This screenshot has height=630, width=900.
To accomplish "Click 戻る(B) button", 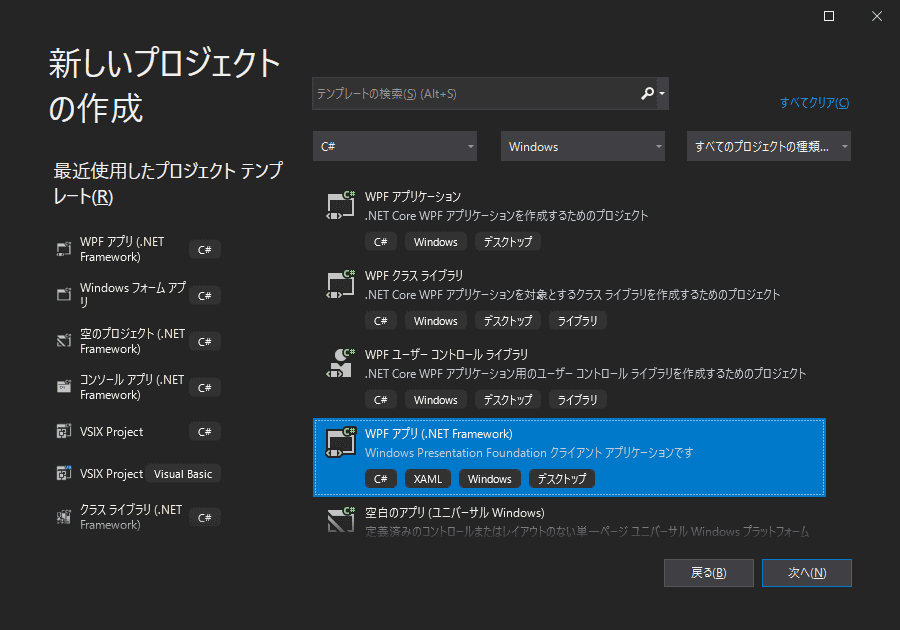I will (x=708, y=573).
